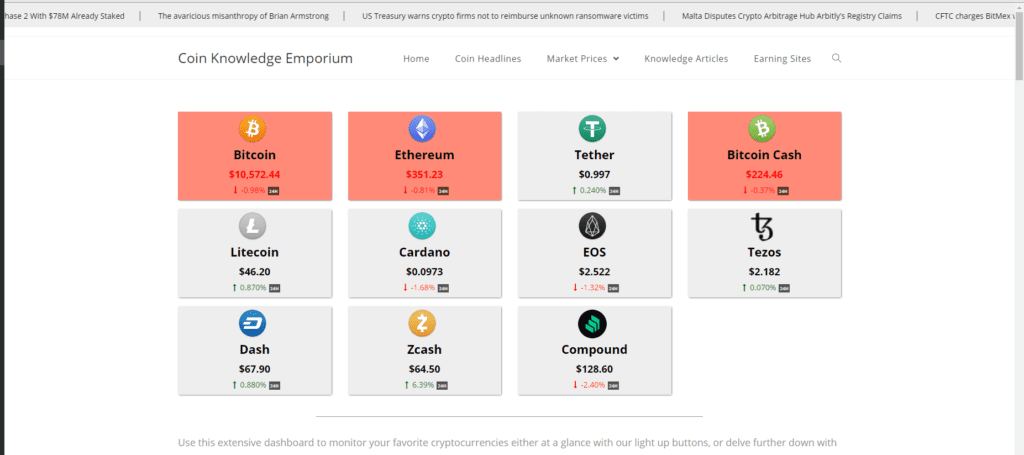Open the Coin Headlines menu item
This screenshot has height=455, width=1024.
(x=488, y=59)
